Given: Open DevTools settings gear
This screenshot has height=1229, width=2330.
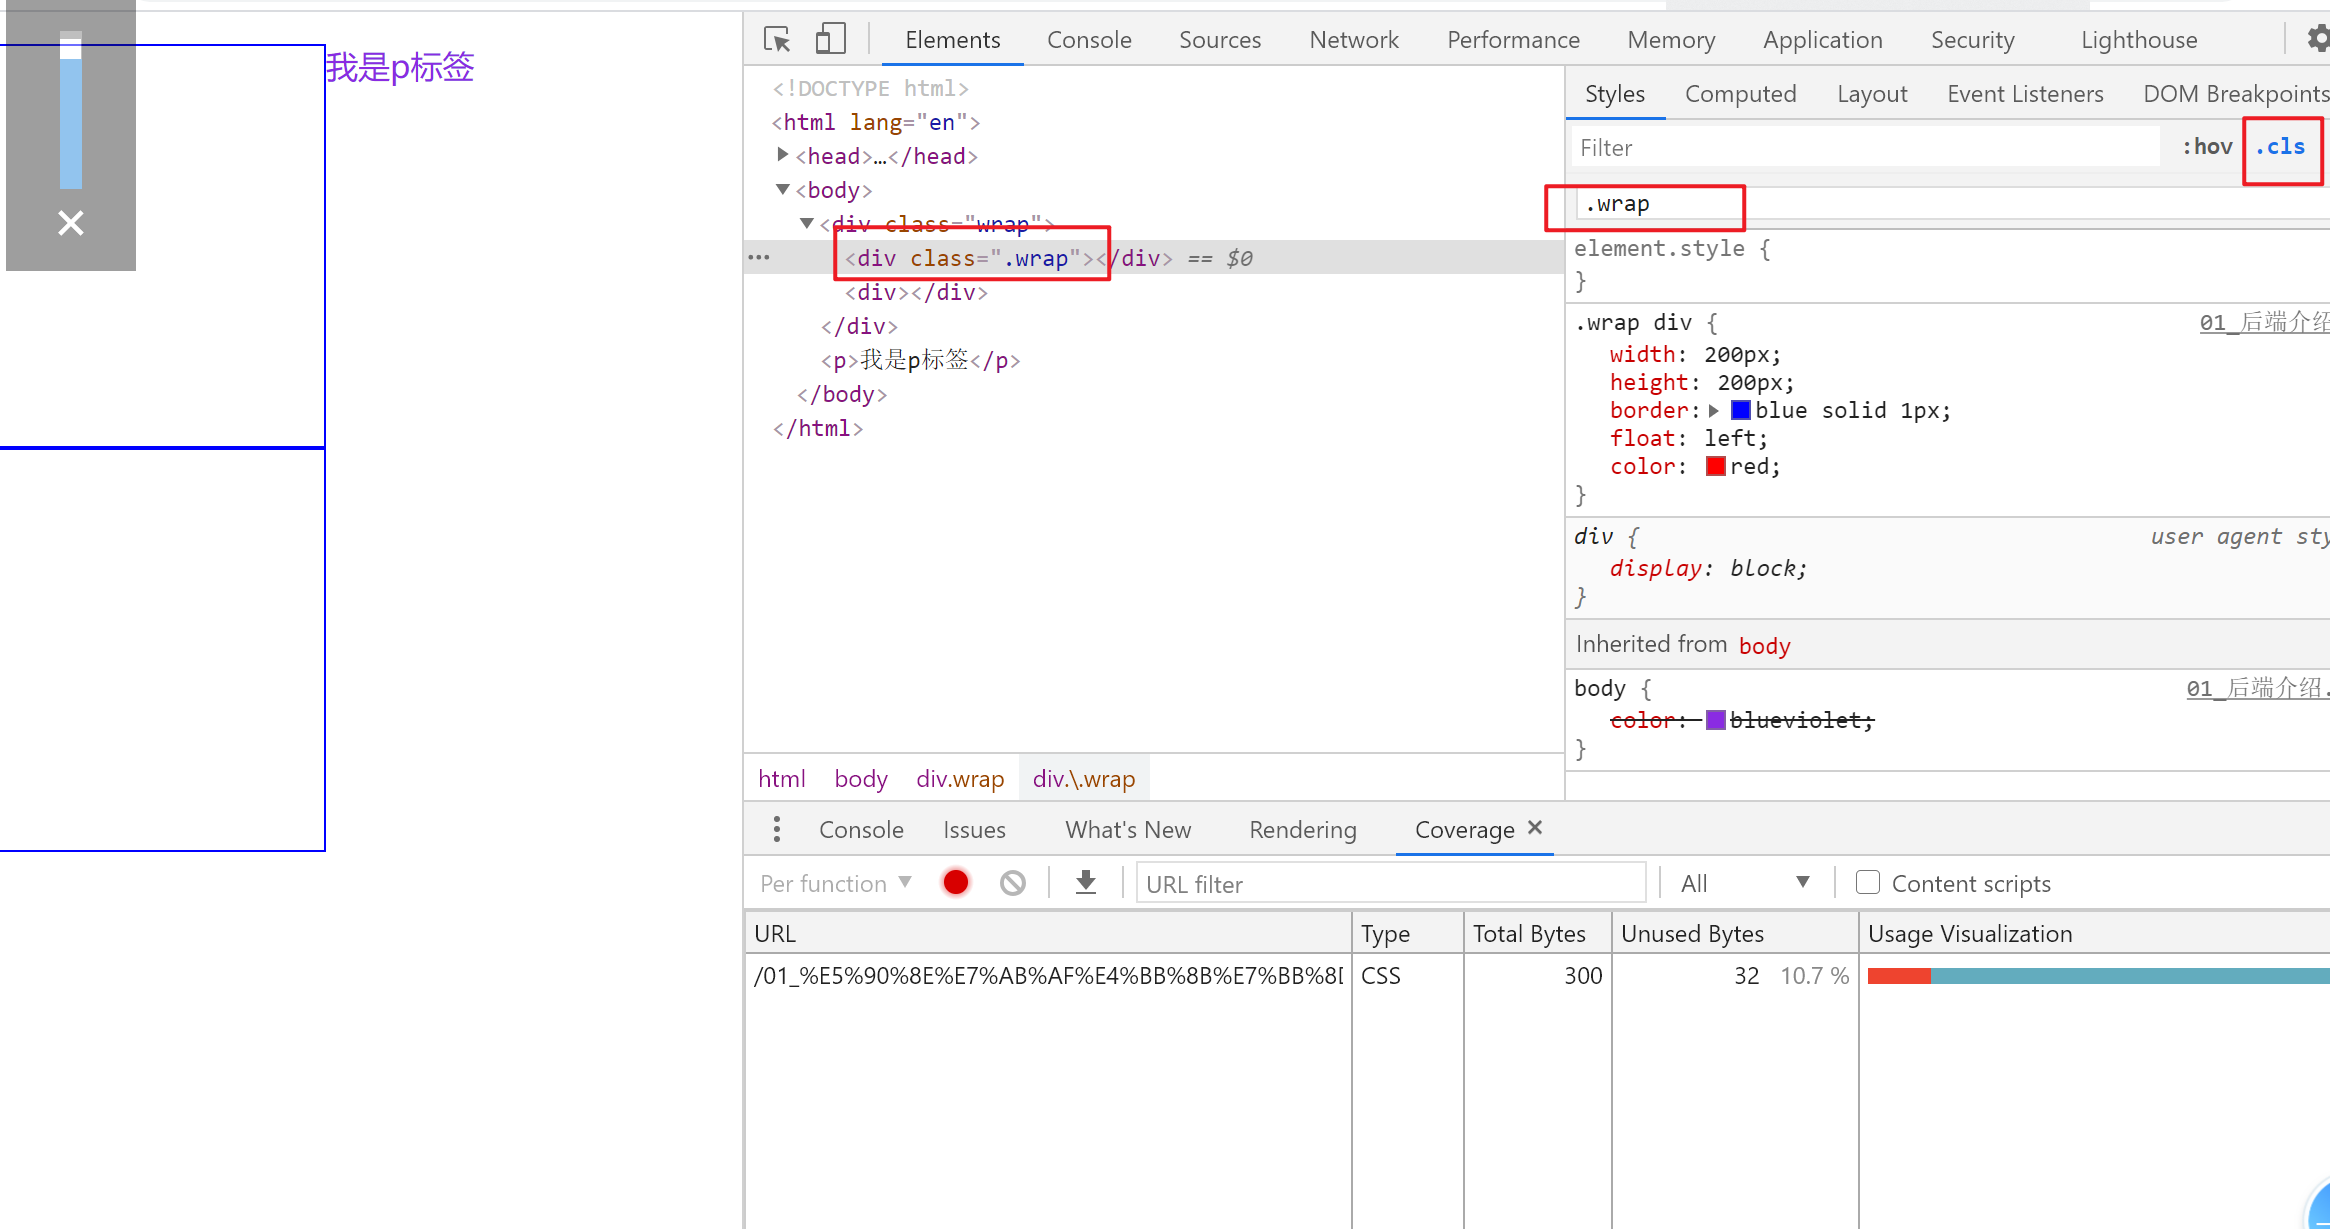Looking at the screenshot, I should click(2318, 40).
